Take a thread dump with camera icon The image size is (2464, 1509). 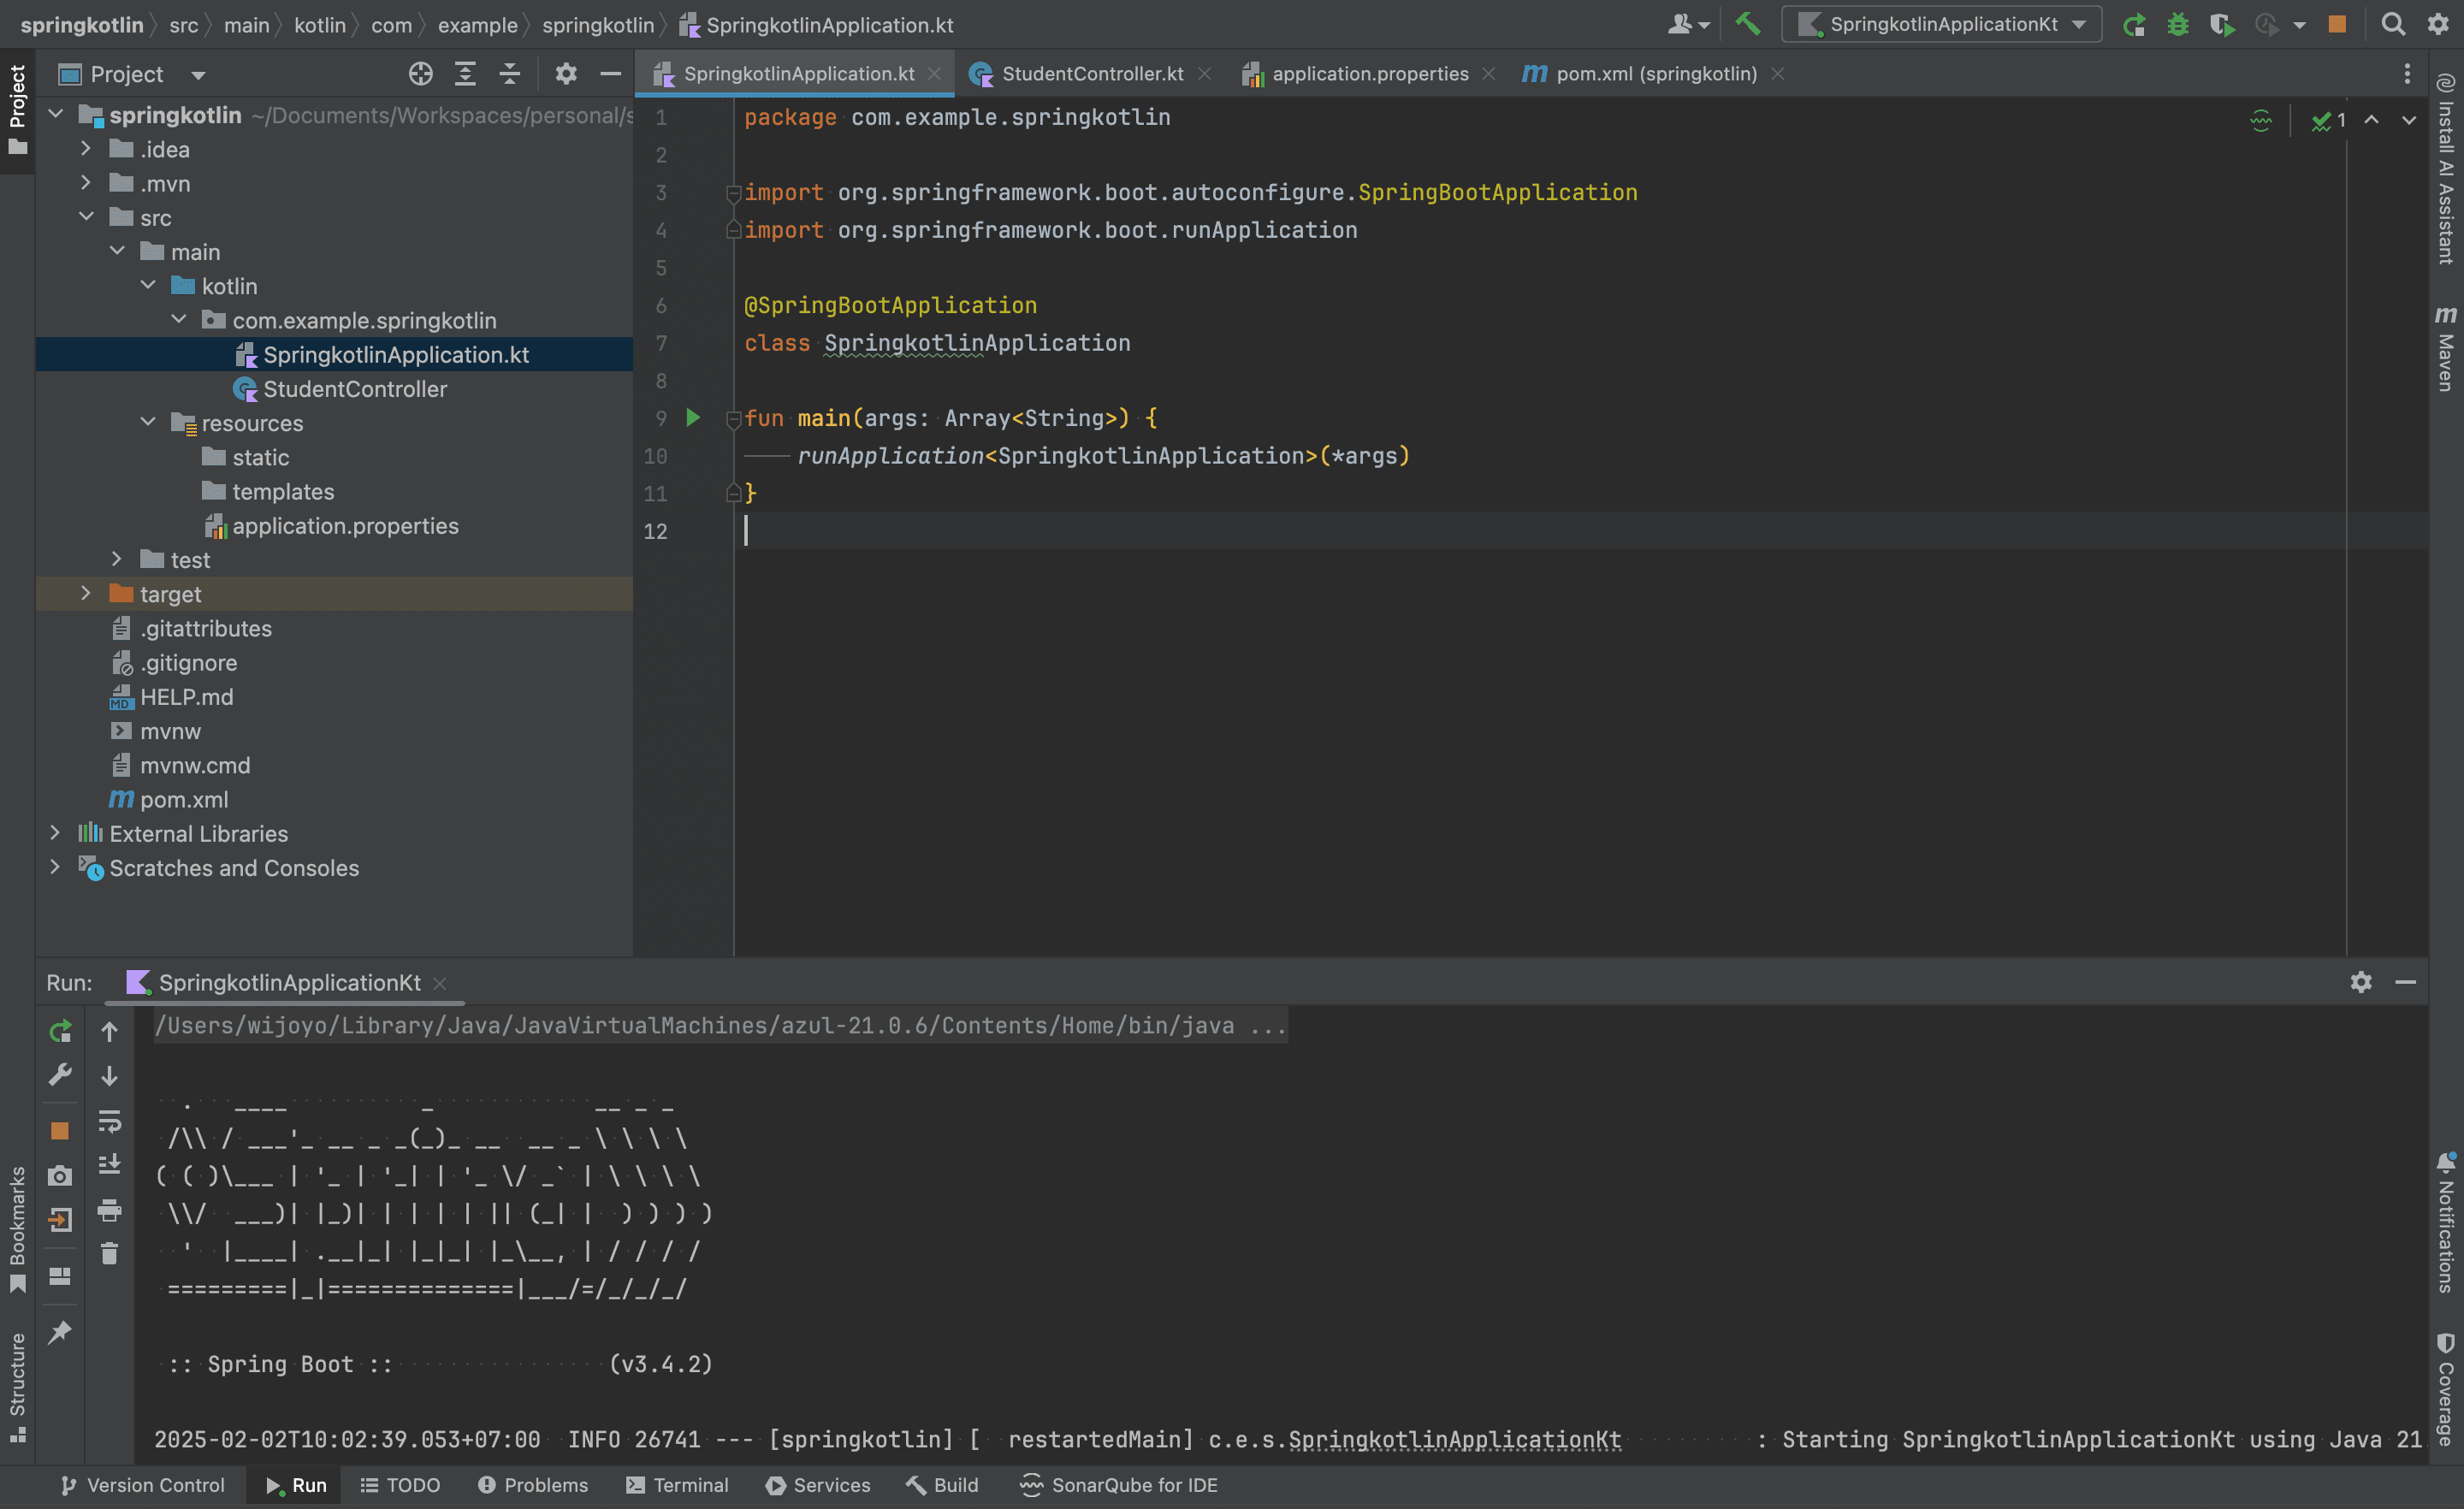pyautogui.click(x=60, y=1175)
